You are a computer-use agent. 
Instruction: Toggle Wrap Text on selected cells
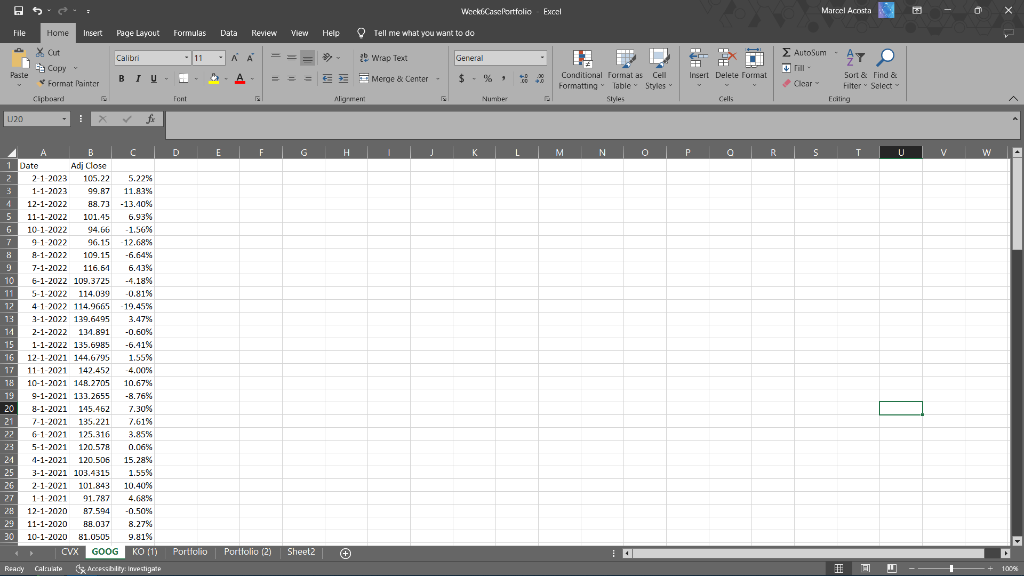point(383,58)
